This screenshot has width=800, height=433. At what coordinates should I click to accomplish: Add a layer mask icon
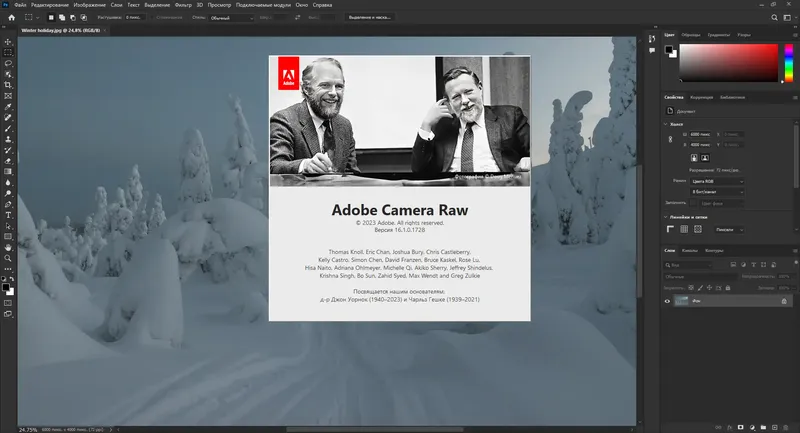(741, 427)
